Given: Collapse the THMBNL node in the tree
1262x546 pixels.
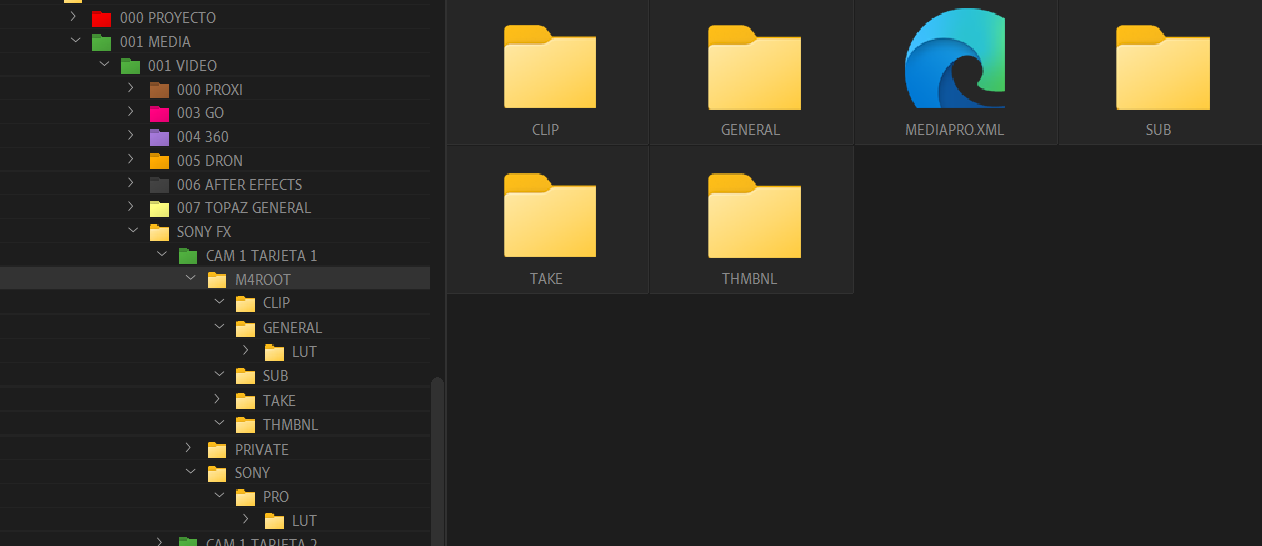Looking at the screenshot, I should pyautogui.click(x=218, y=424).
